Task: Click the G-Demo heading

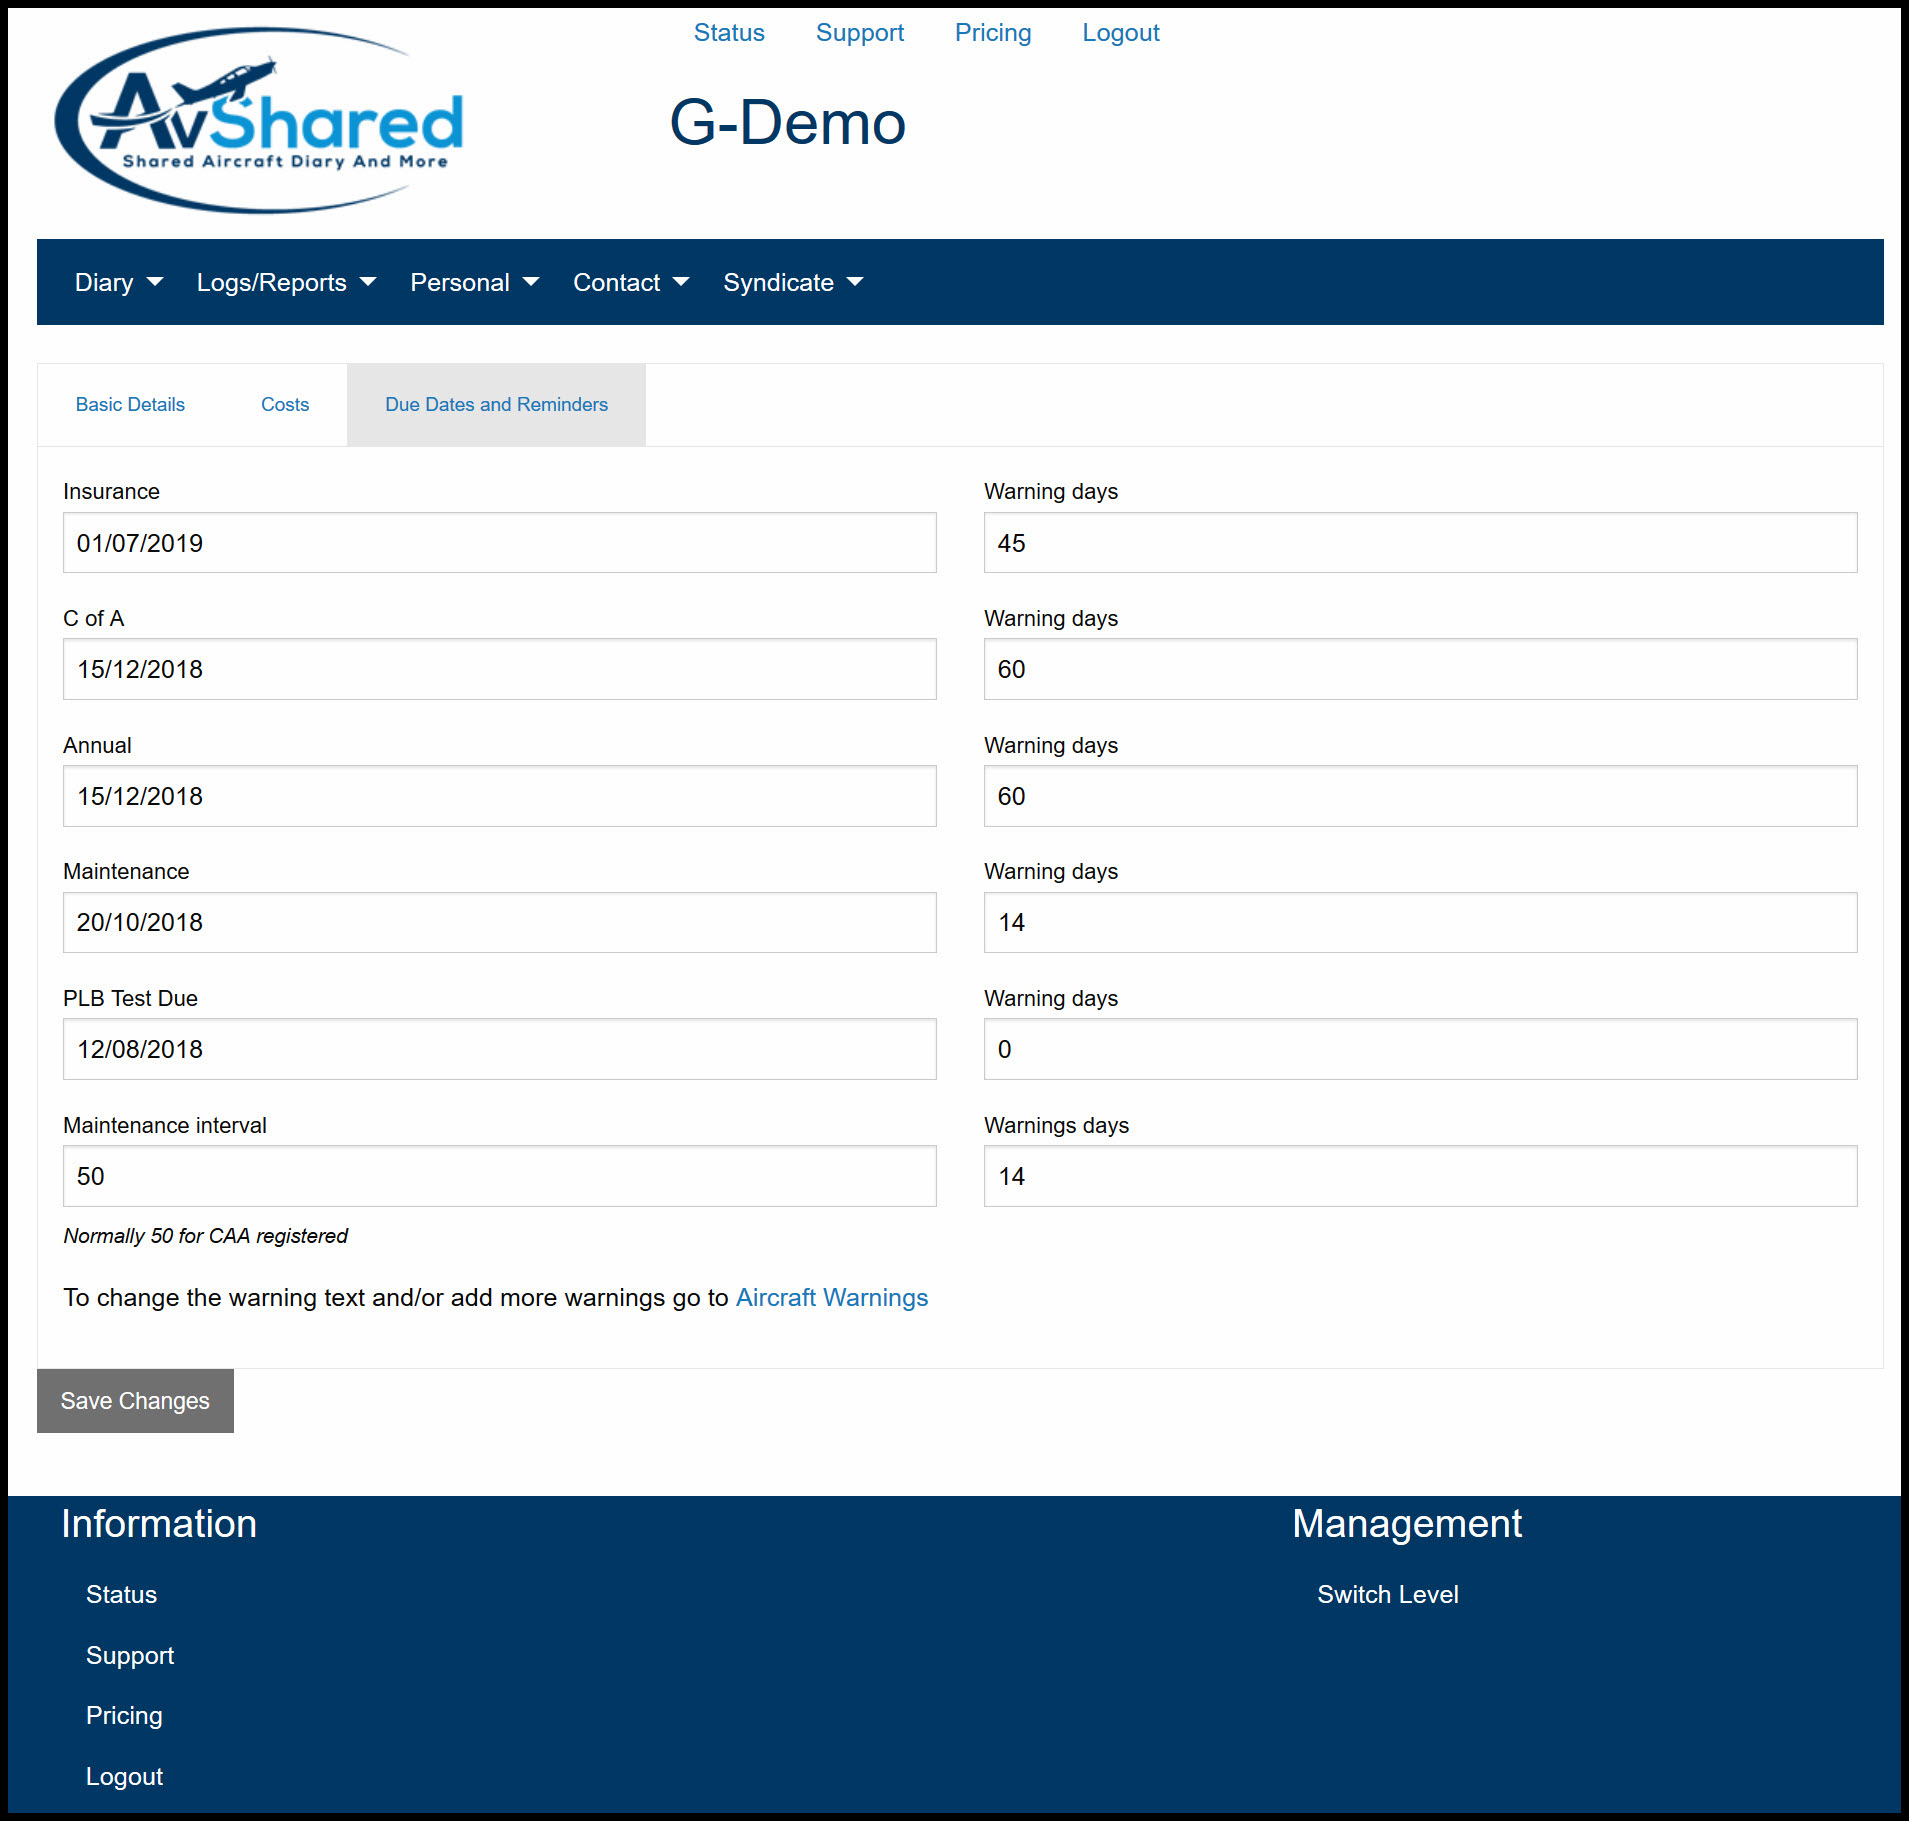Action: [x=787, y=123]
